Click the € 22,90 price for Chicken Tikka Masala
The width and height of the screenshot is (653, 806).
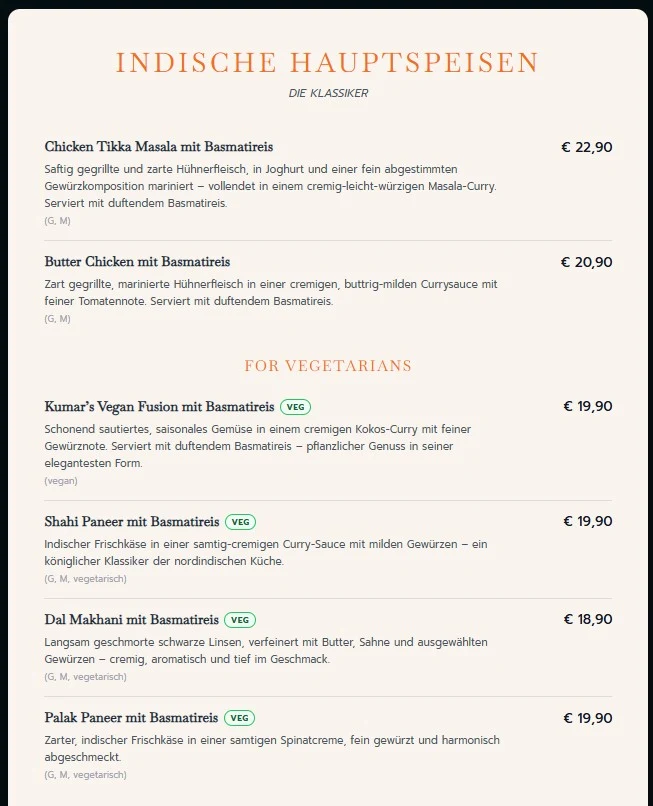(587, 148)
